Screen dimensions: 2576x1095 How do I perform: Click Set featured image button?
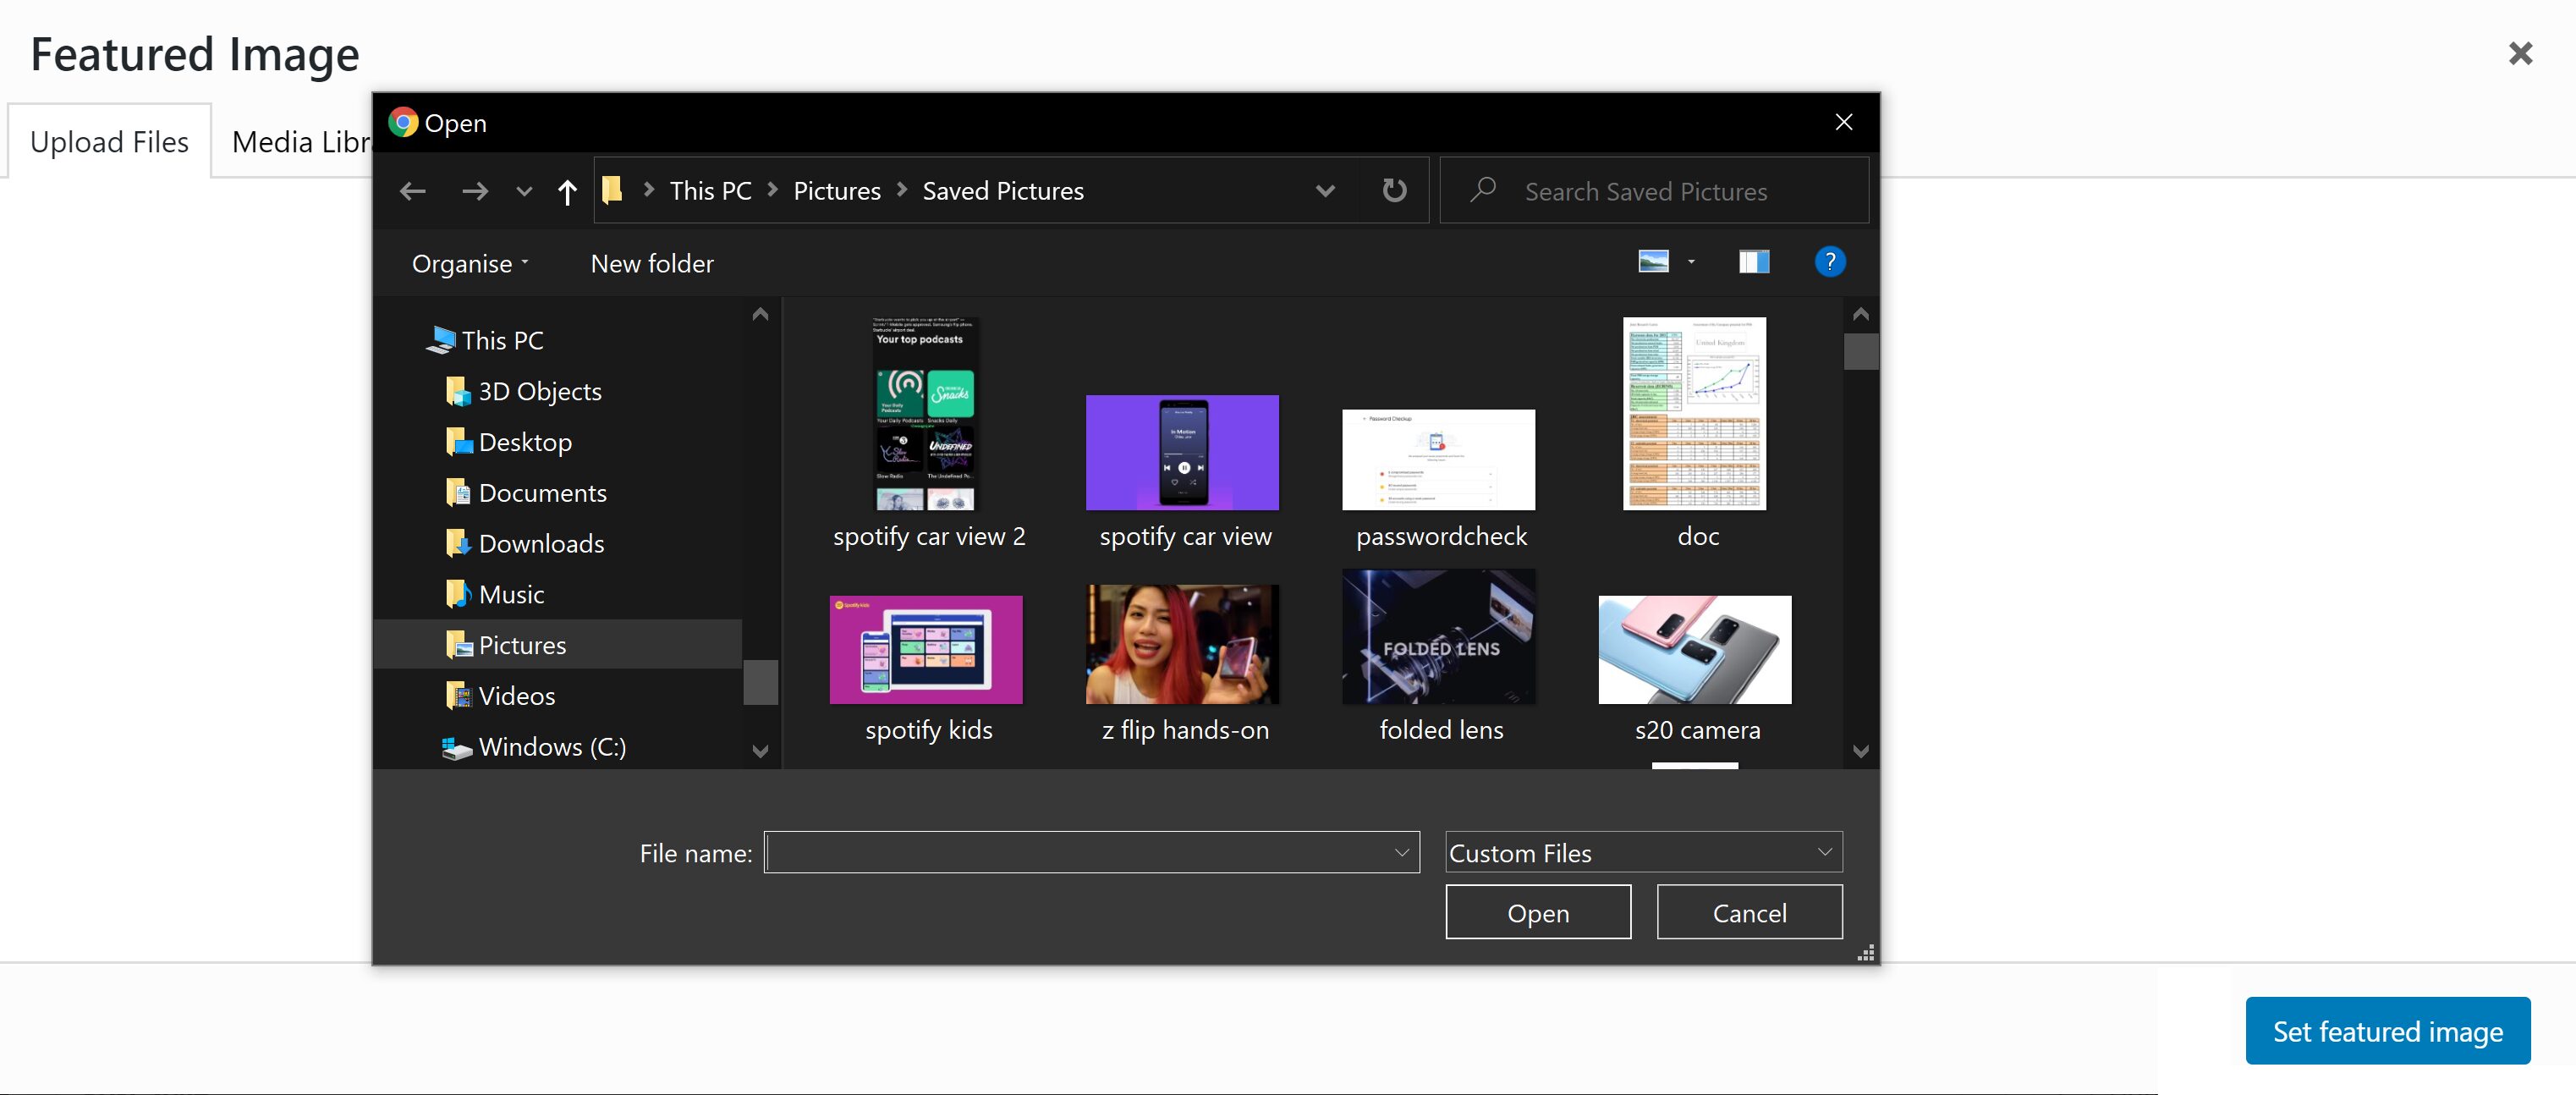pyautogui.click(x=2387, y=1030)
